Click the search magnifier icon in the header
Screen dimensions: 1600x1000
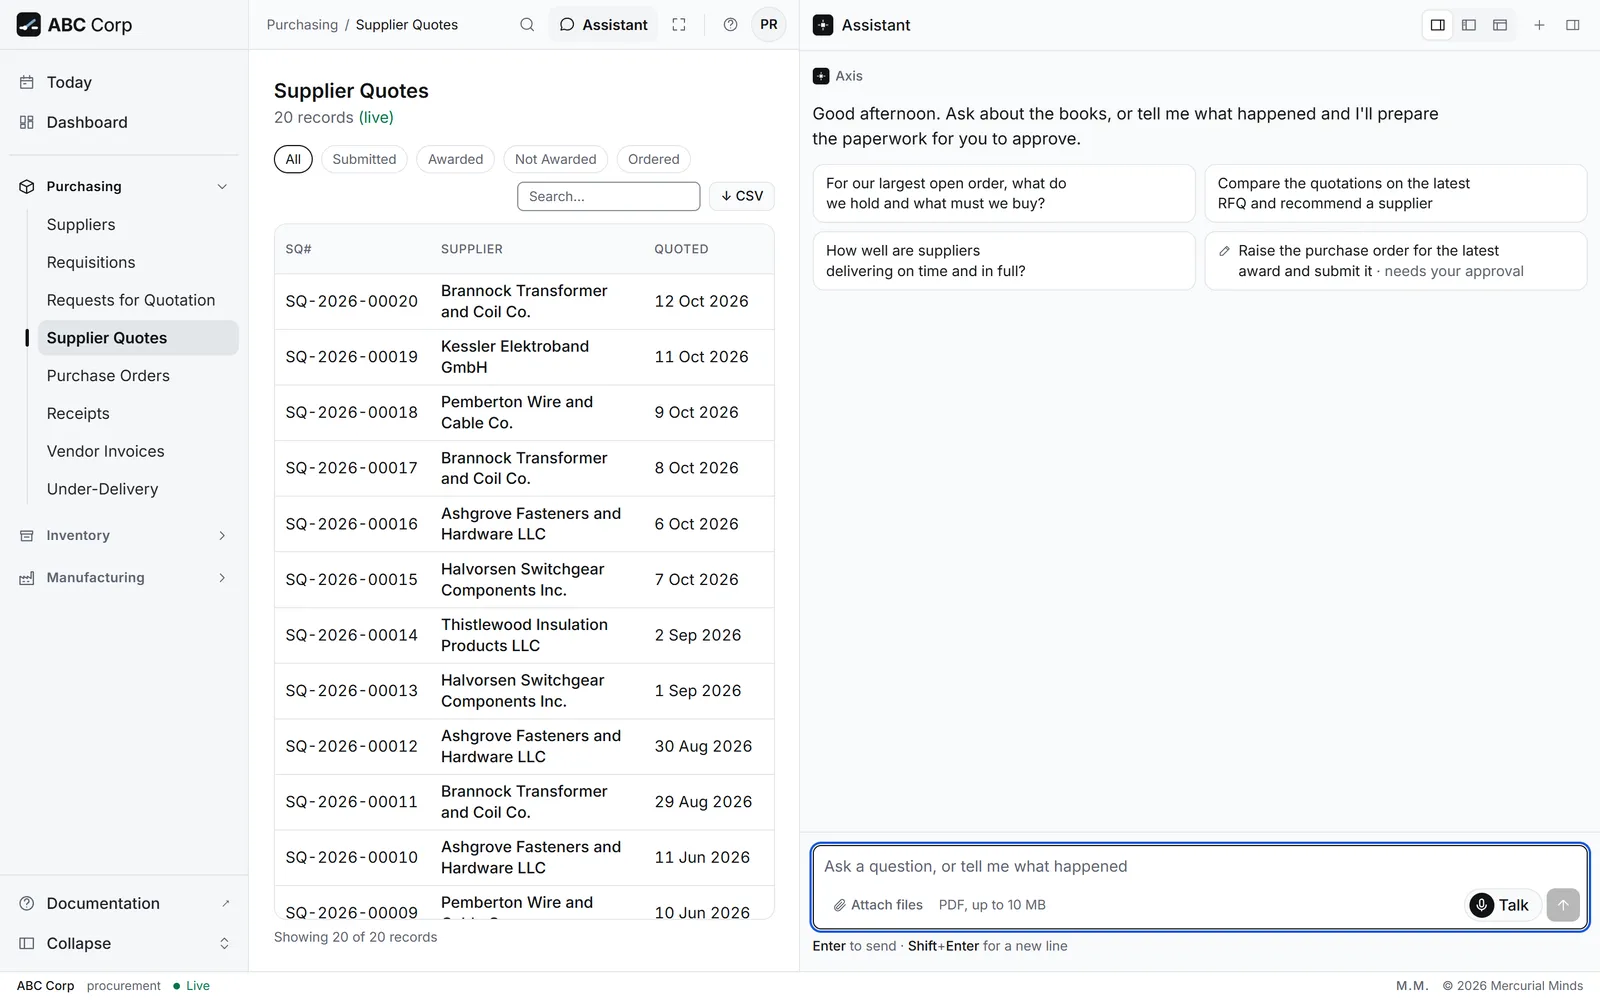[527, 25]
